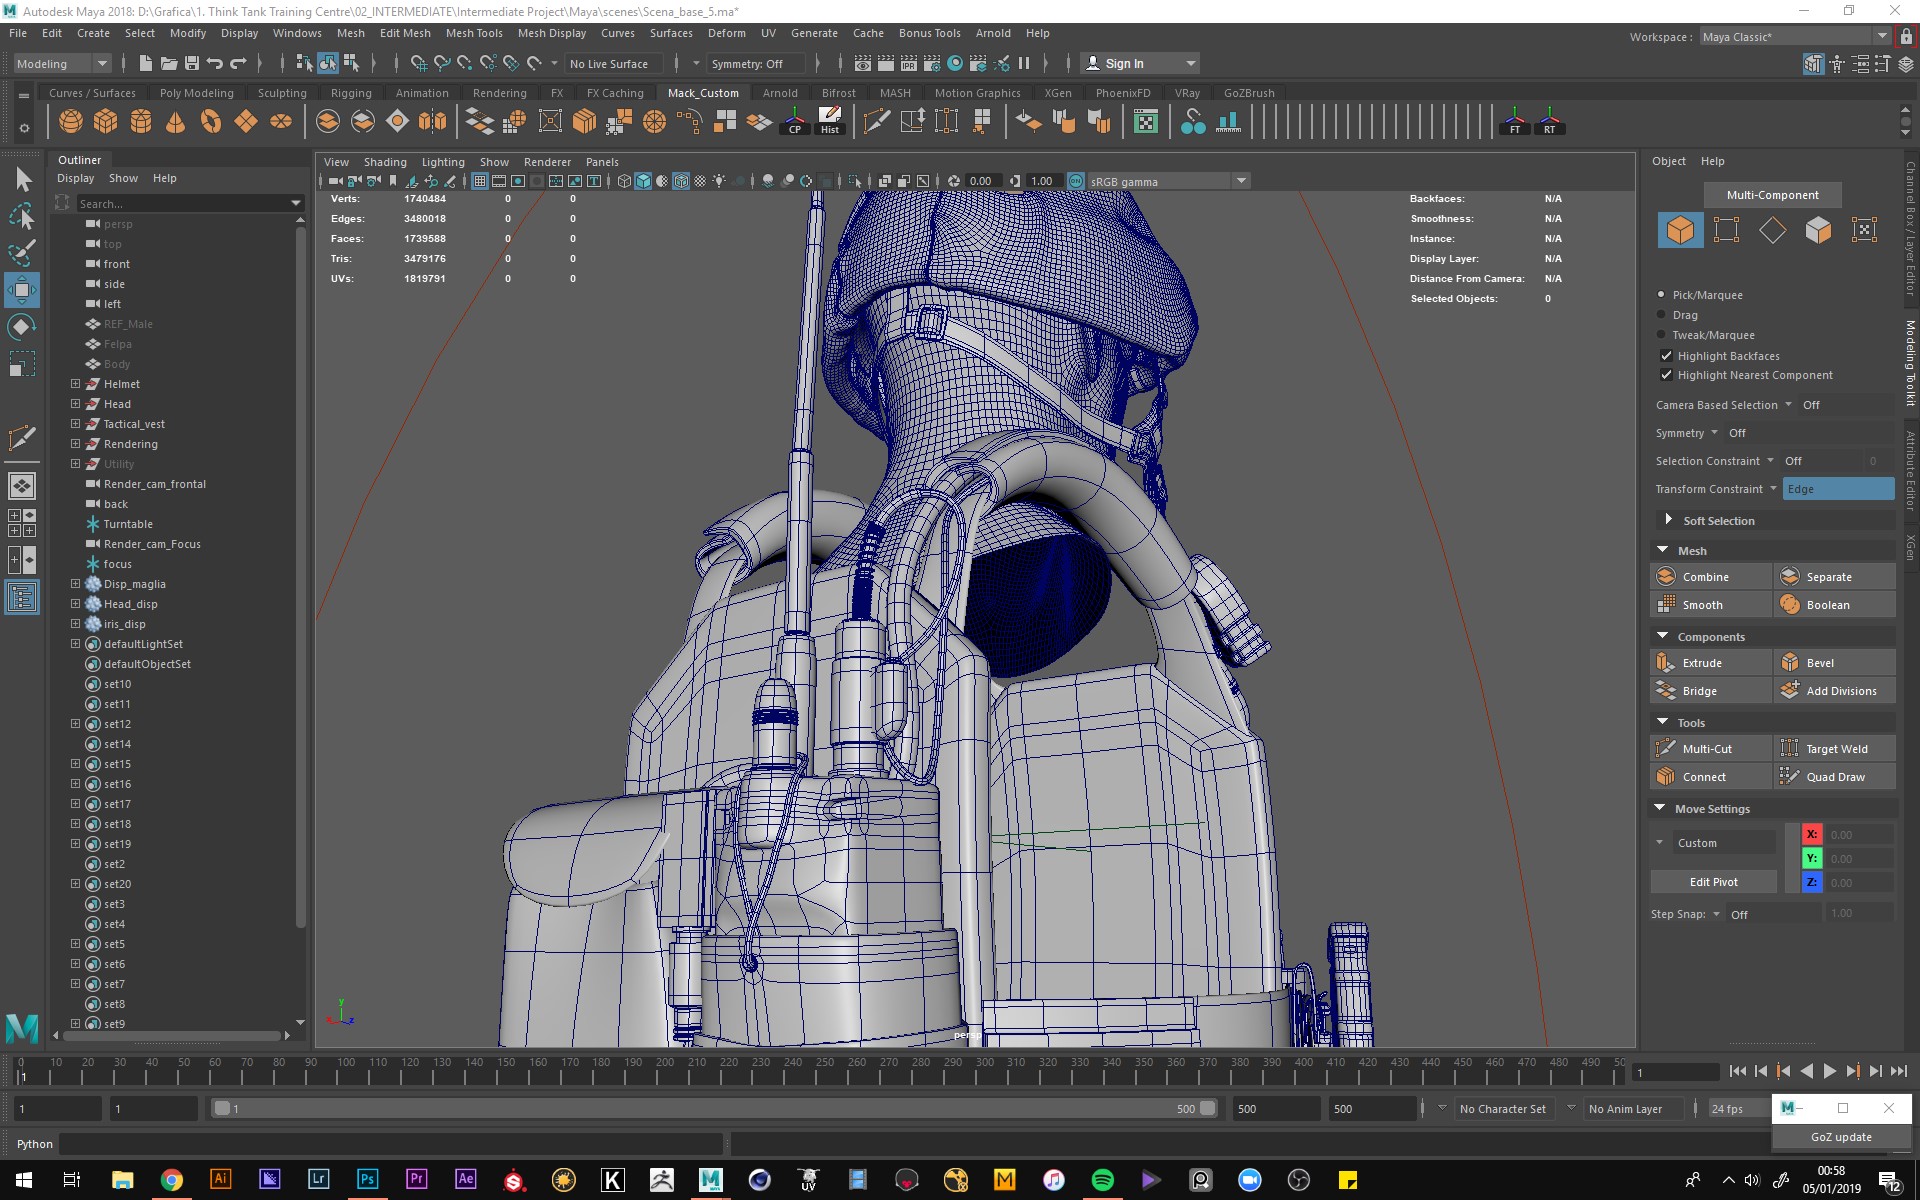Screen dimensions: 1920x1200
Task: Switch to the Poly Modeling shelf tab
Action: 196,93
